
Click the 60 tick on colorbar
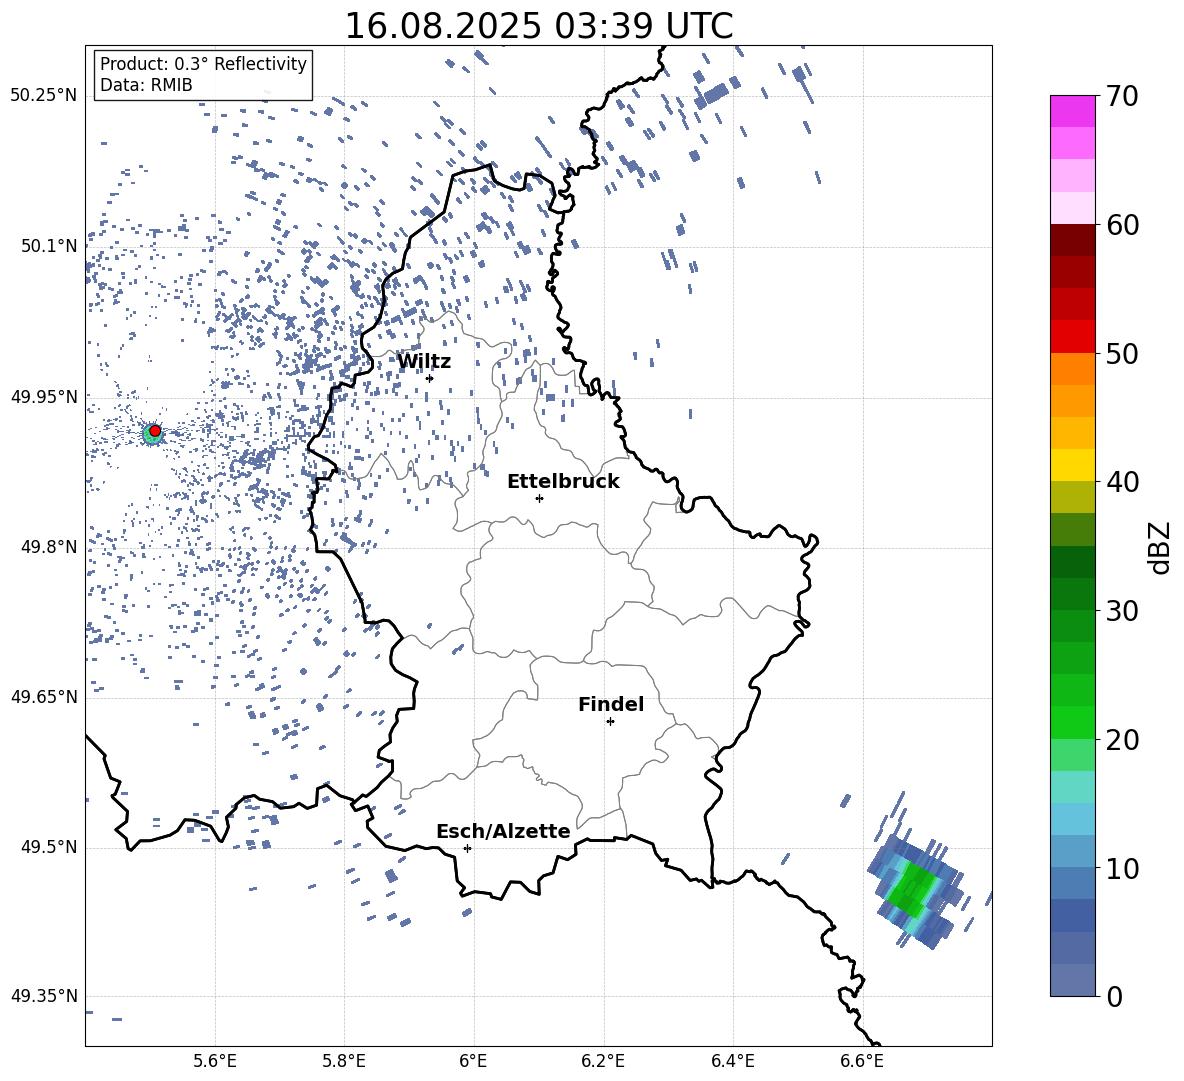pyautogui.click(x=1122, y=225)
